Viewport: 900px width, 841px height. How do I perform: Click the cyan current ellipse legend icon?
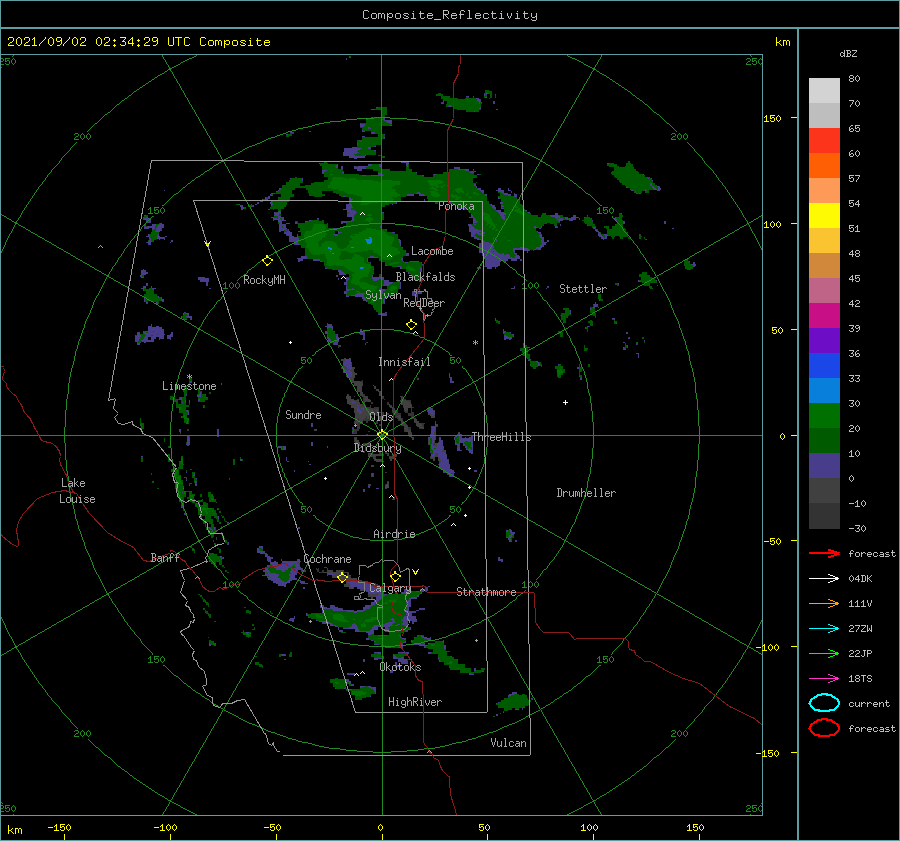click(824, 703)
